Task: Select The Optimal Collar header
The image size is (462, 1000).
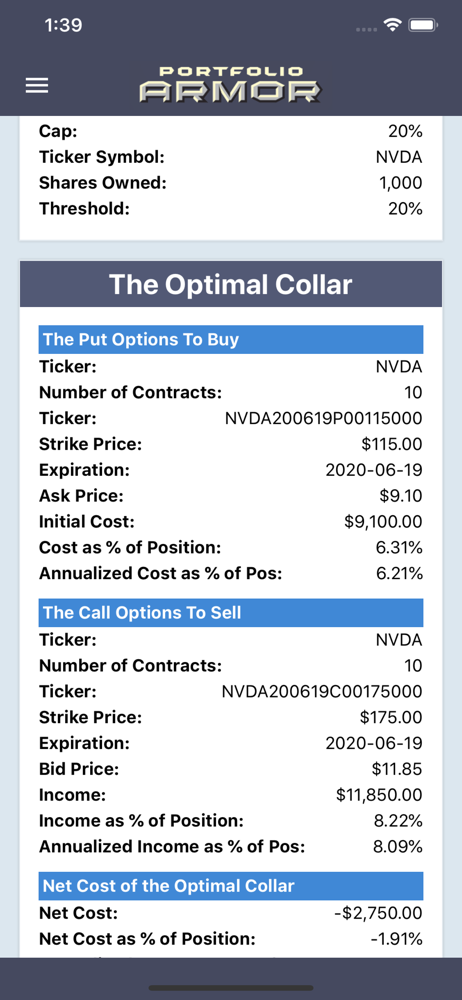Action: tap(231, 284)
